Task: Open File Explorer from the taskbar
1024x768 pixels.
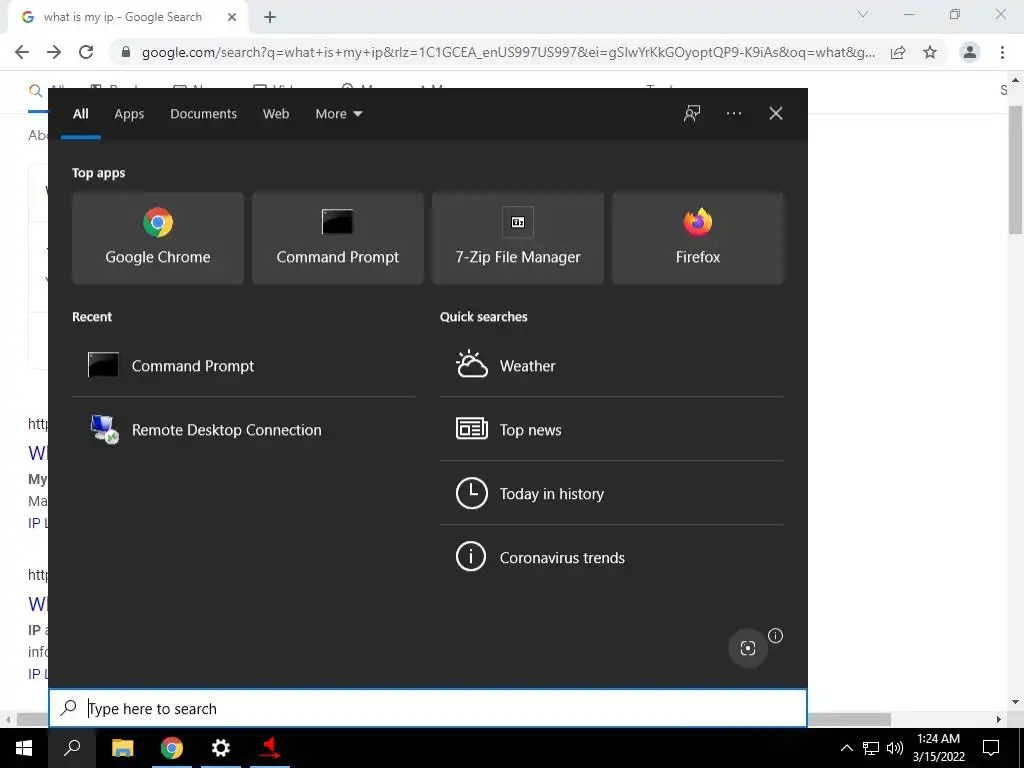Action: (123, 748)
